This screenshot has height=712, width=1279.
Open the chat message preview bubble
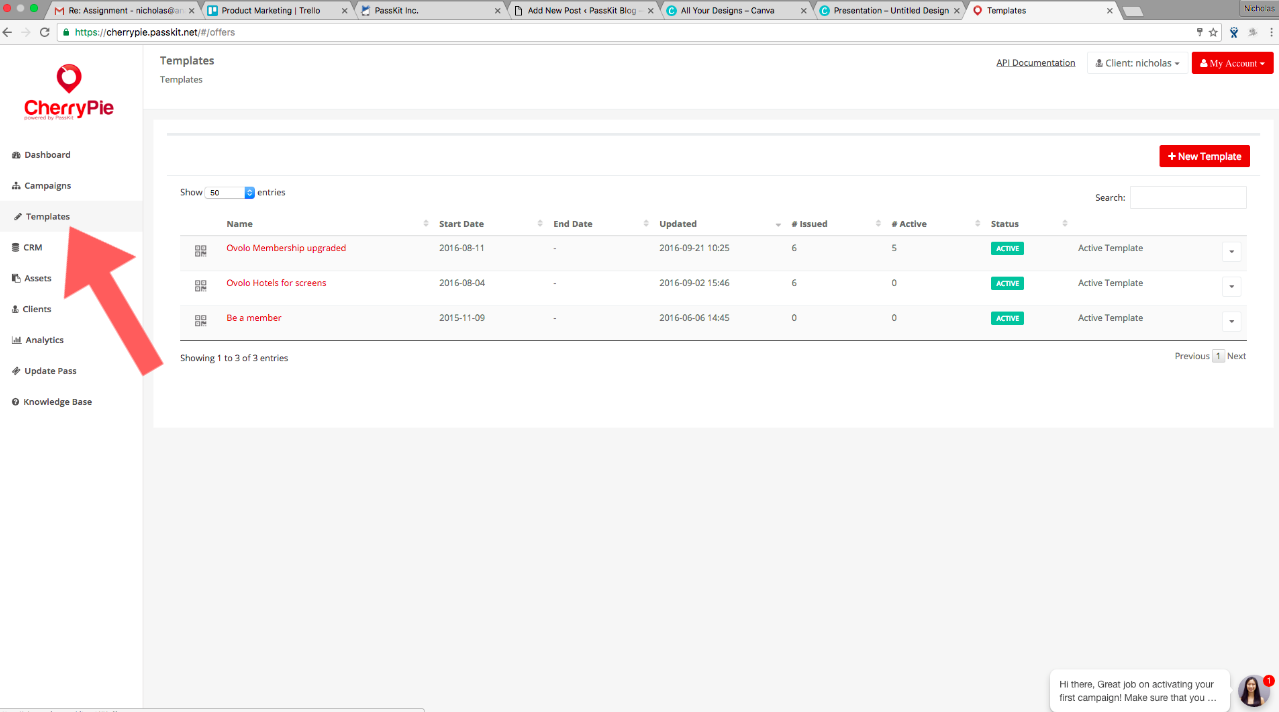(1139, 691)
